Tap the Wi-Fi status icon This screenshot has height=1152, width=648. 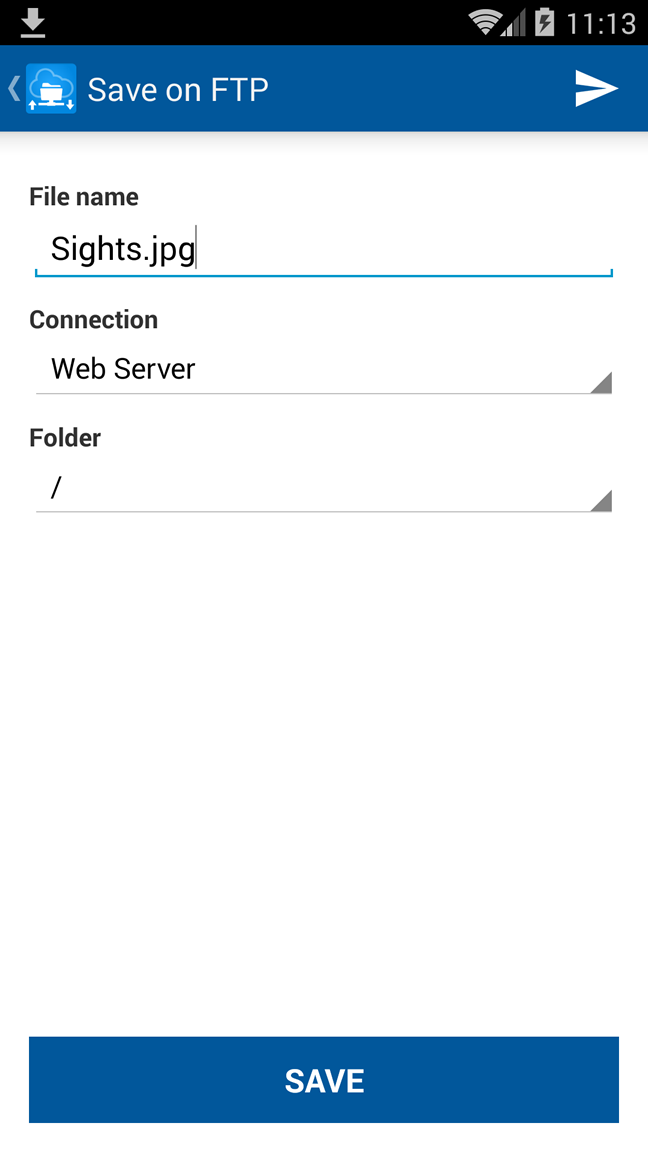click(x=485, y=23)
